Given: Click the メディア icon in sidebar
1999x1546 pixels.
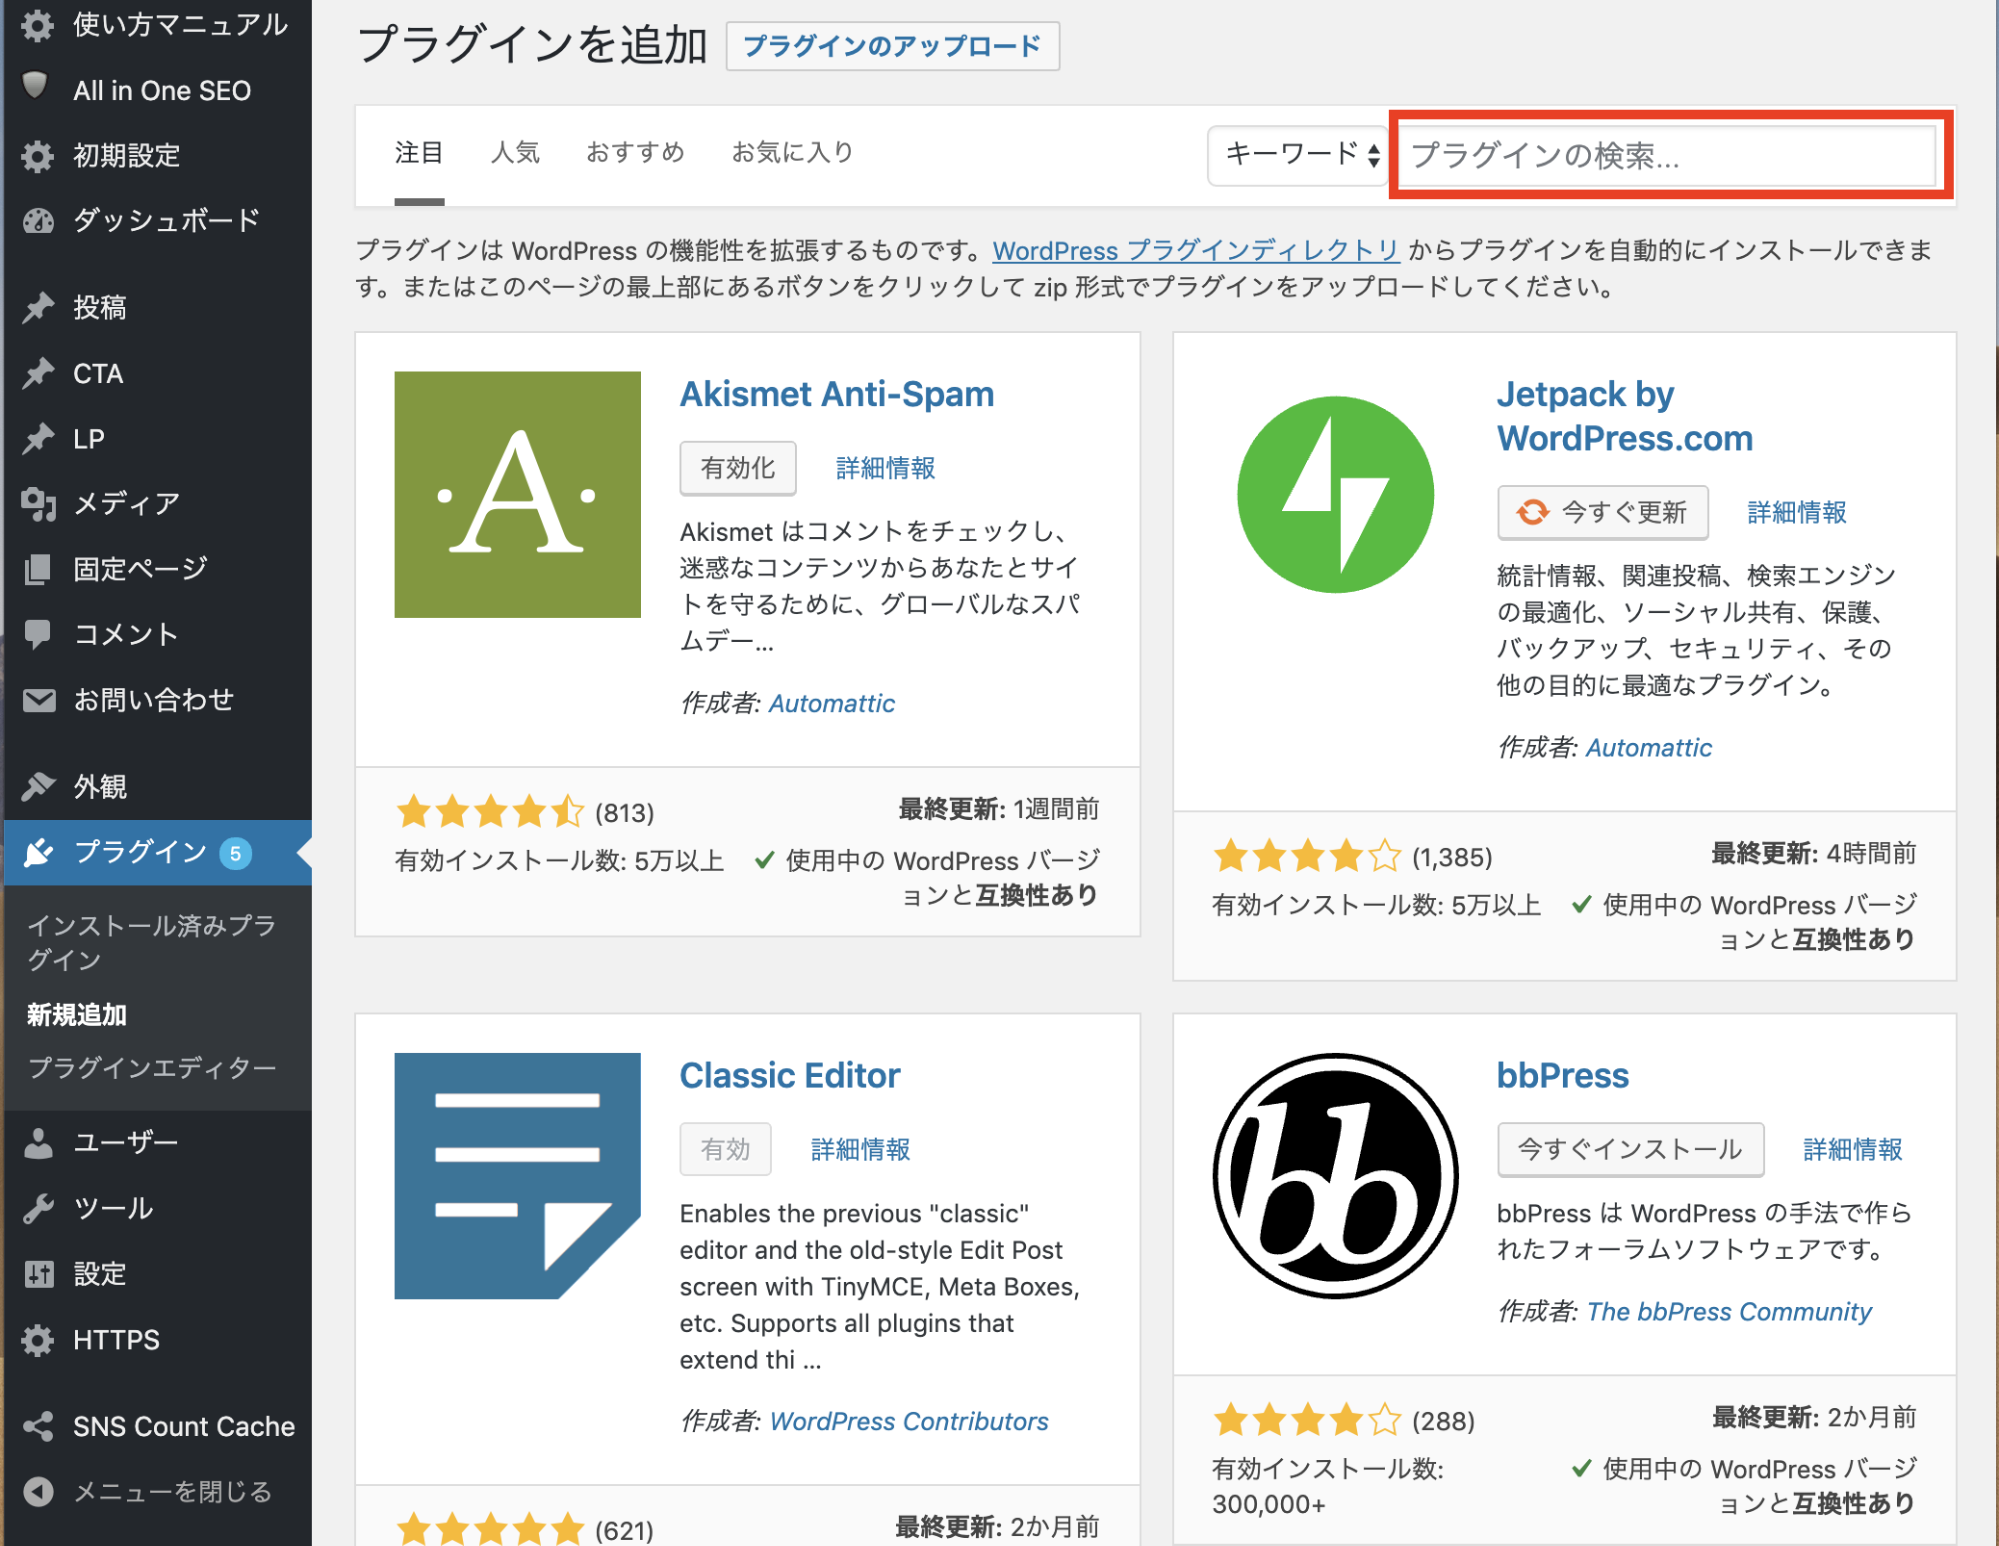Looking at the screenshot, I should point(38,504).
